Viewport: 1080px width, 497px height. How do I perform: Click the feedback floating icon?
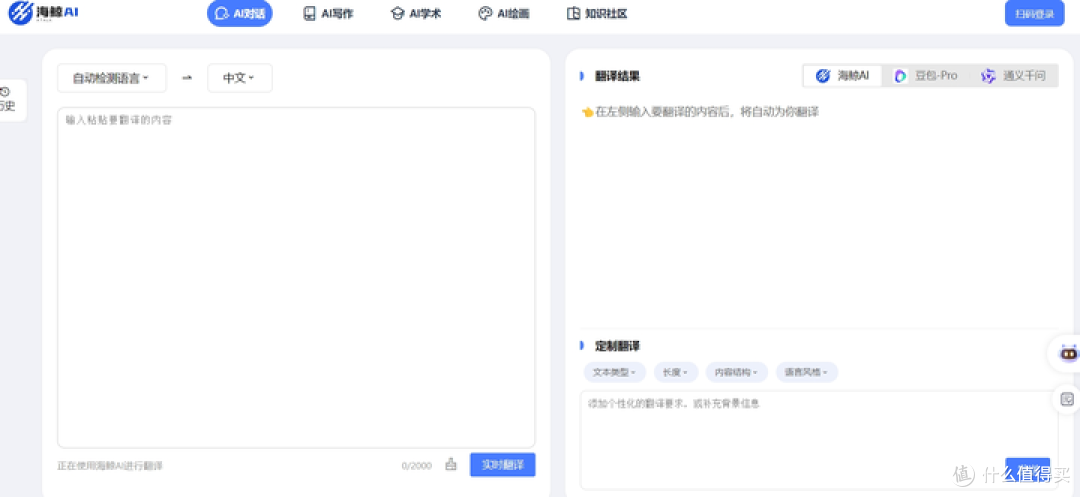pyautogui.click(x=1068, y=399)
